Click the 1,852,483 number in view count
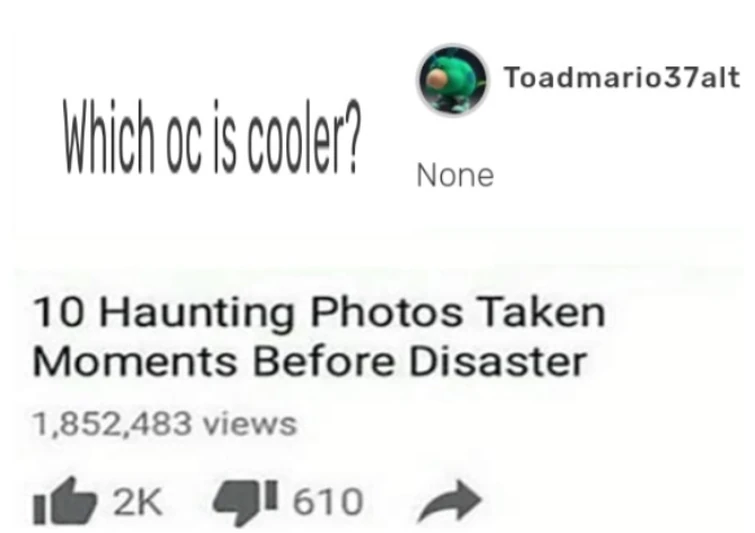This screenshot has height=533, width=755. pos(112,424)
